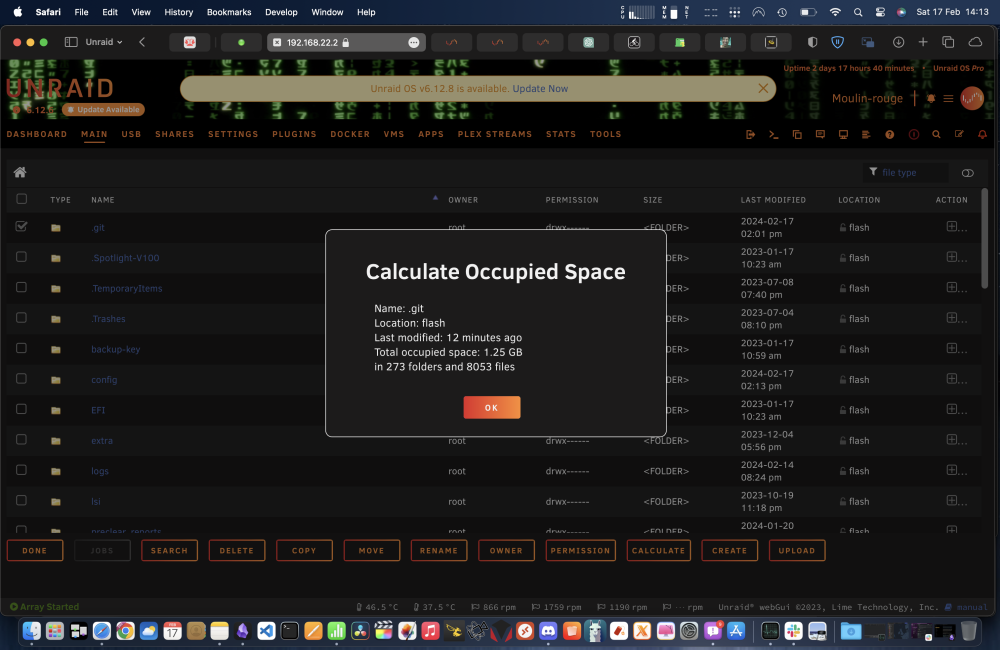Click the action icon for config row
This screenshot has height=650, width=1000.
click(x=952, y=379)
